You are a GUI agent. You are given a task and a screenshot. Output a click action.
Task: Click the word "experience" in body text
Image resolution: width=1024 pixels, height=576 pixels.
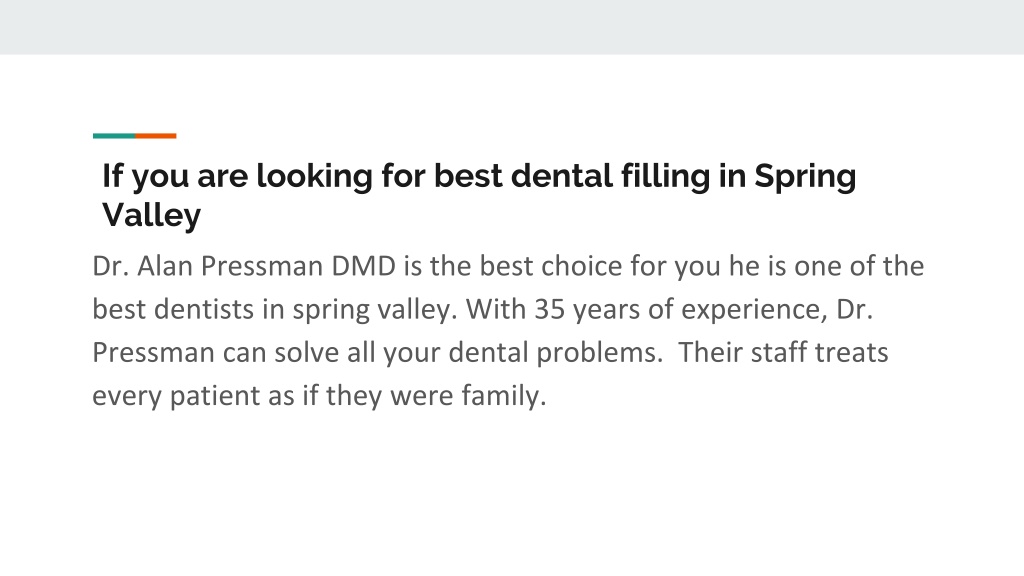coord(752,311)
